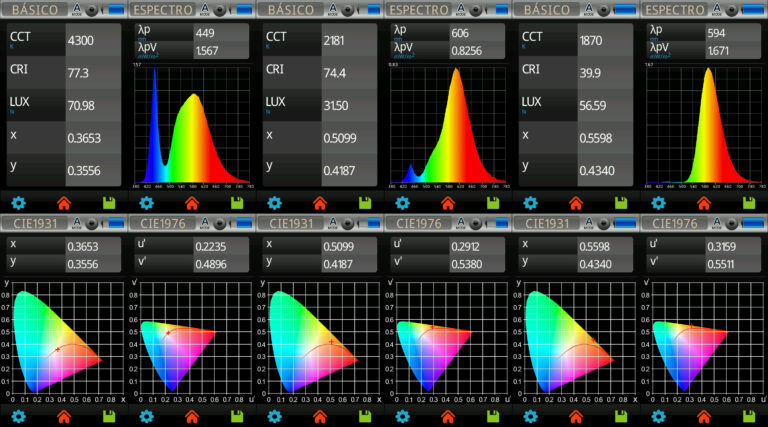Toggle the A mode icon in the CCT 4300 panel
Image resolution: width=768 pixels, height=427 pixels.
coord(77,10)
